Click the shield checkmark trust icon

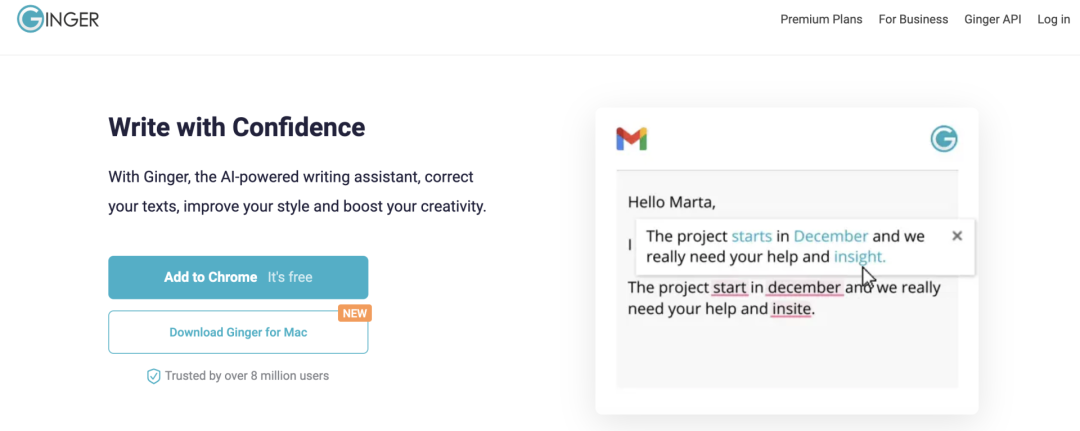point(154,376)
